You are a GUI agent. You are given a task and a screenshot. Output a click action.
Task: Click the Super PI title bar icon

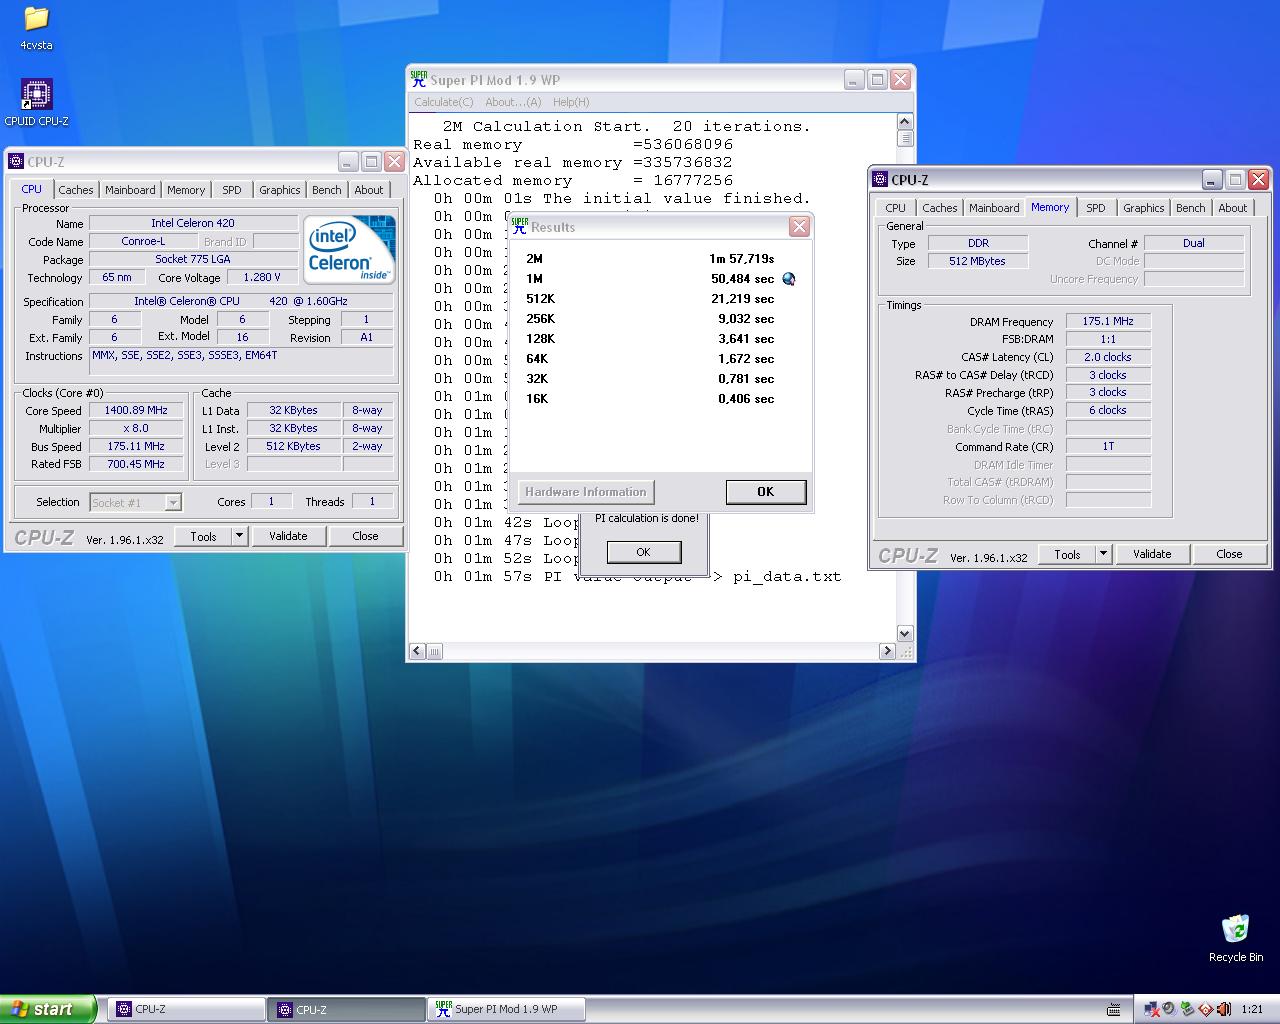coord(419,80)
